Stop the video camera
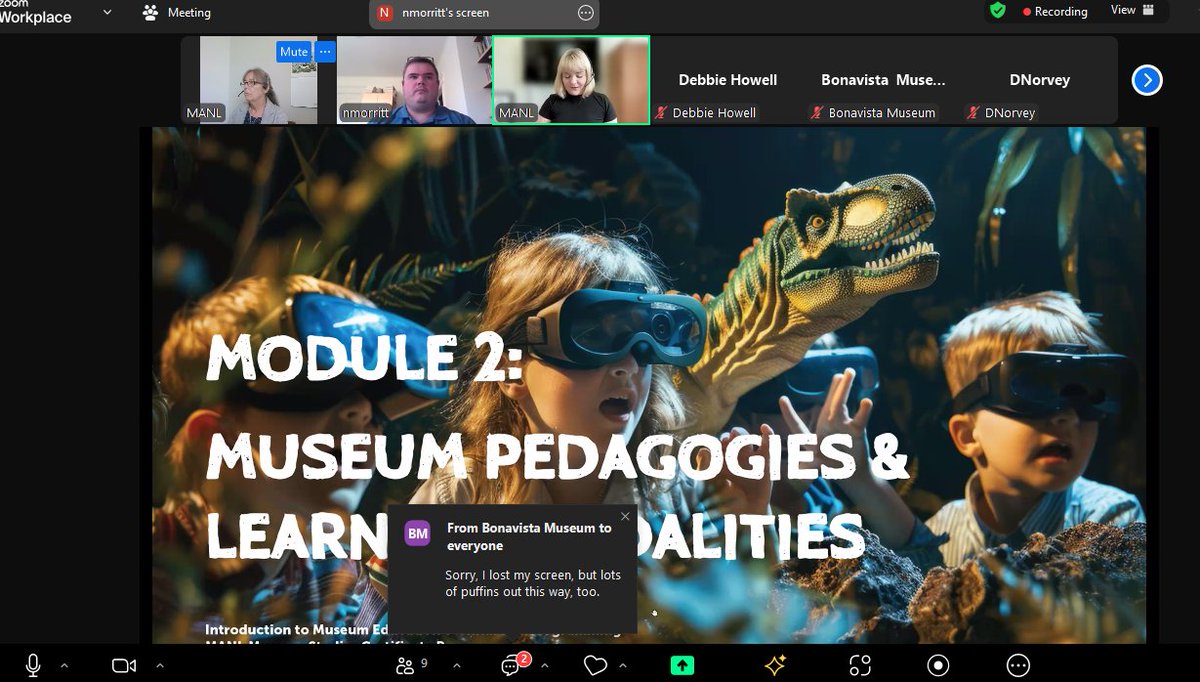The width and height of the screenshot is (1200, 682). pos(123,664)
